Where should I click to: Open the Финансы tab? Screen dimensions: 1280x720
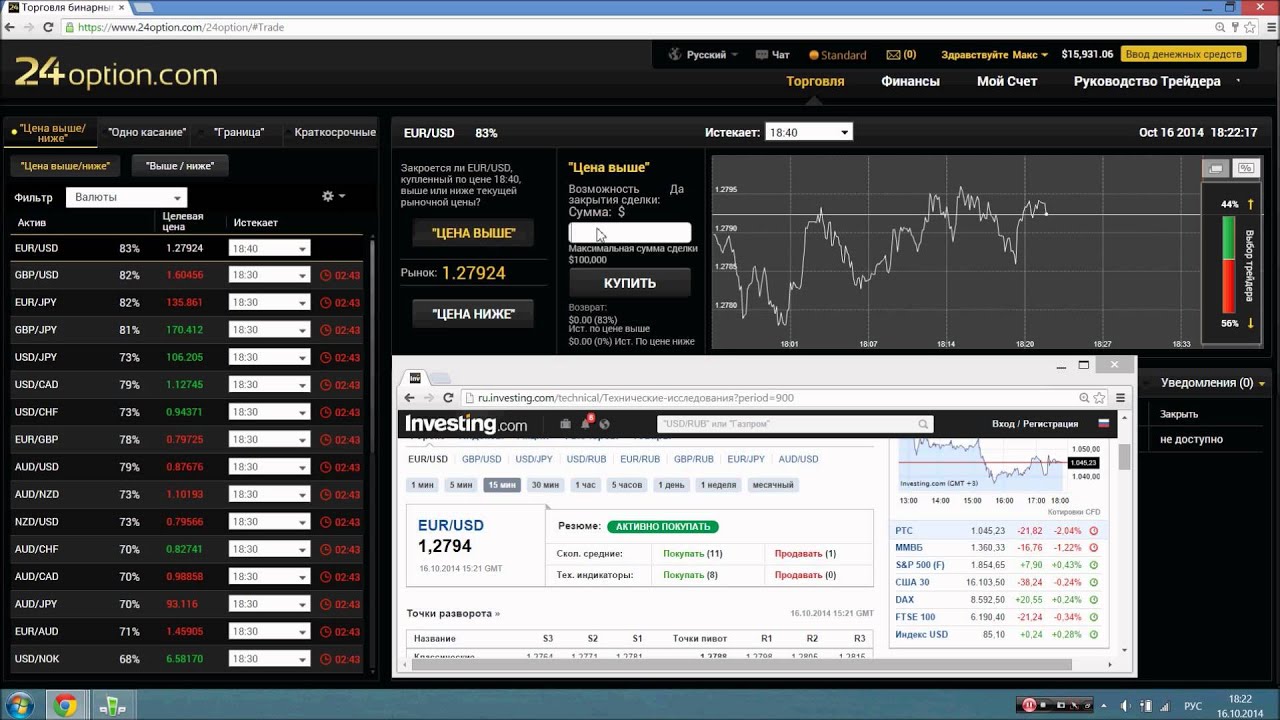coord(910,82)
